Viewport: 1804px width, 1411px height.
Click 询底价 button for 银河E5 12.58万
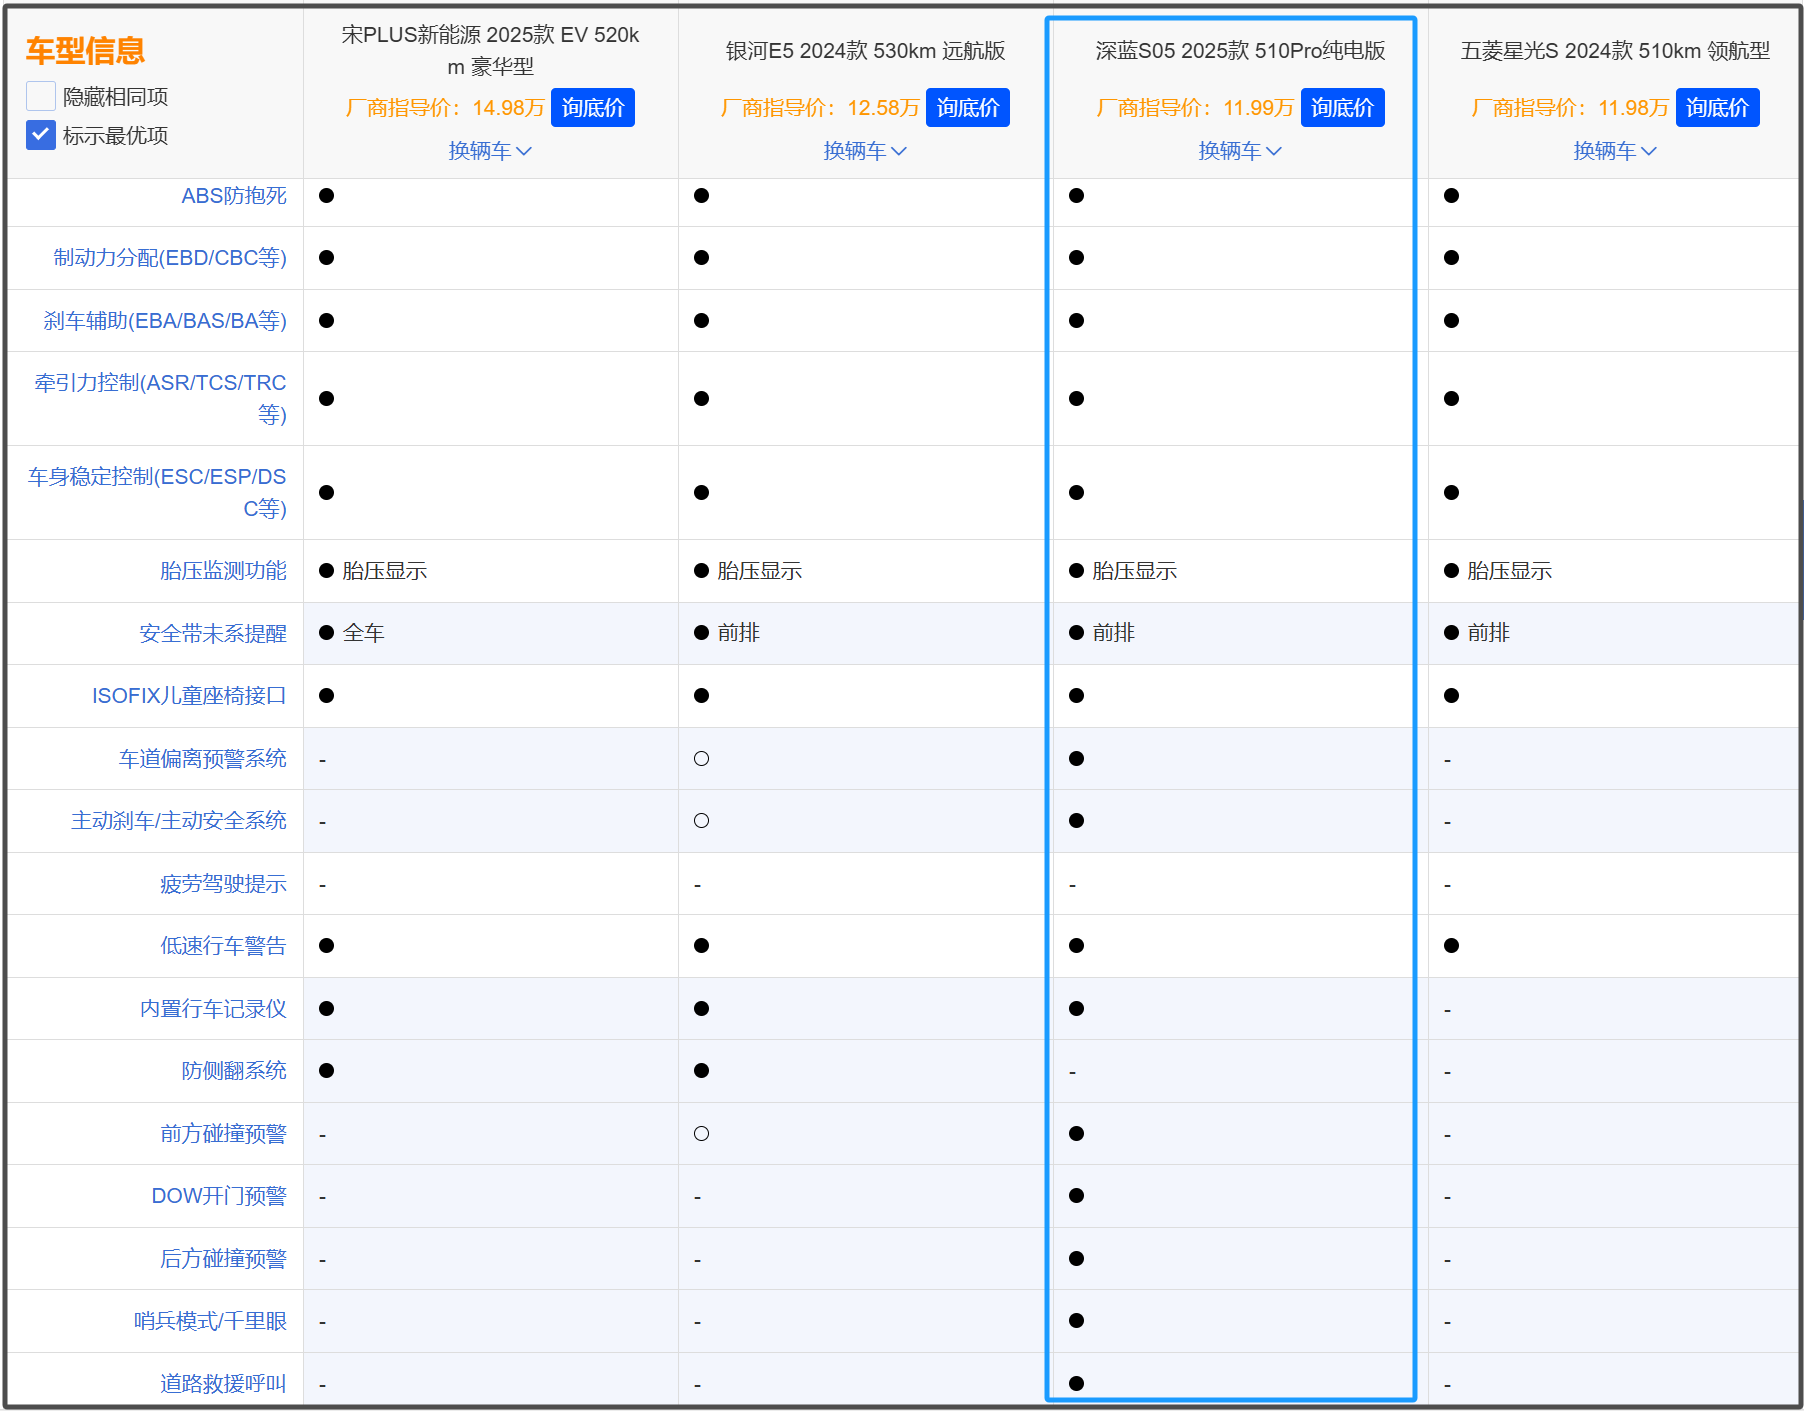click(x=968, y=108)
